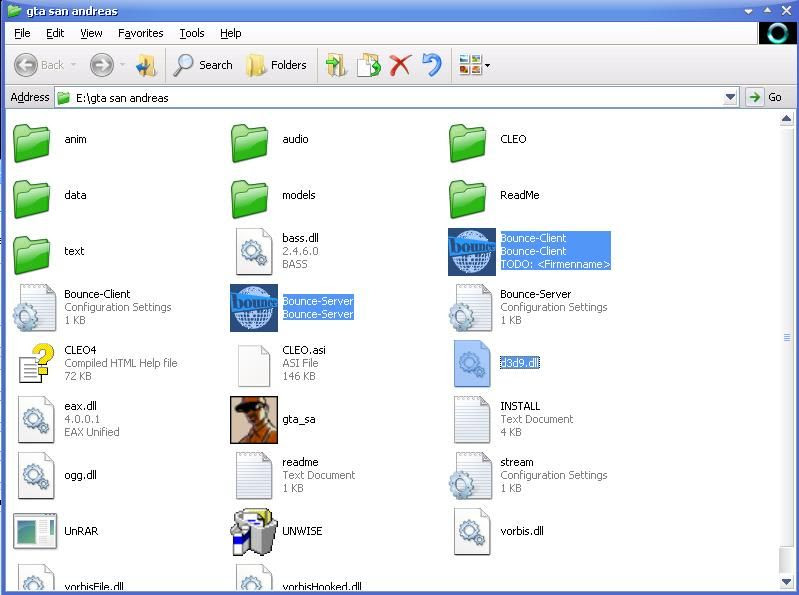Screen dimensions: 799x595
Task: Select the Bounce-Server application icon
Action: [x=254, y=308]
